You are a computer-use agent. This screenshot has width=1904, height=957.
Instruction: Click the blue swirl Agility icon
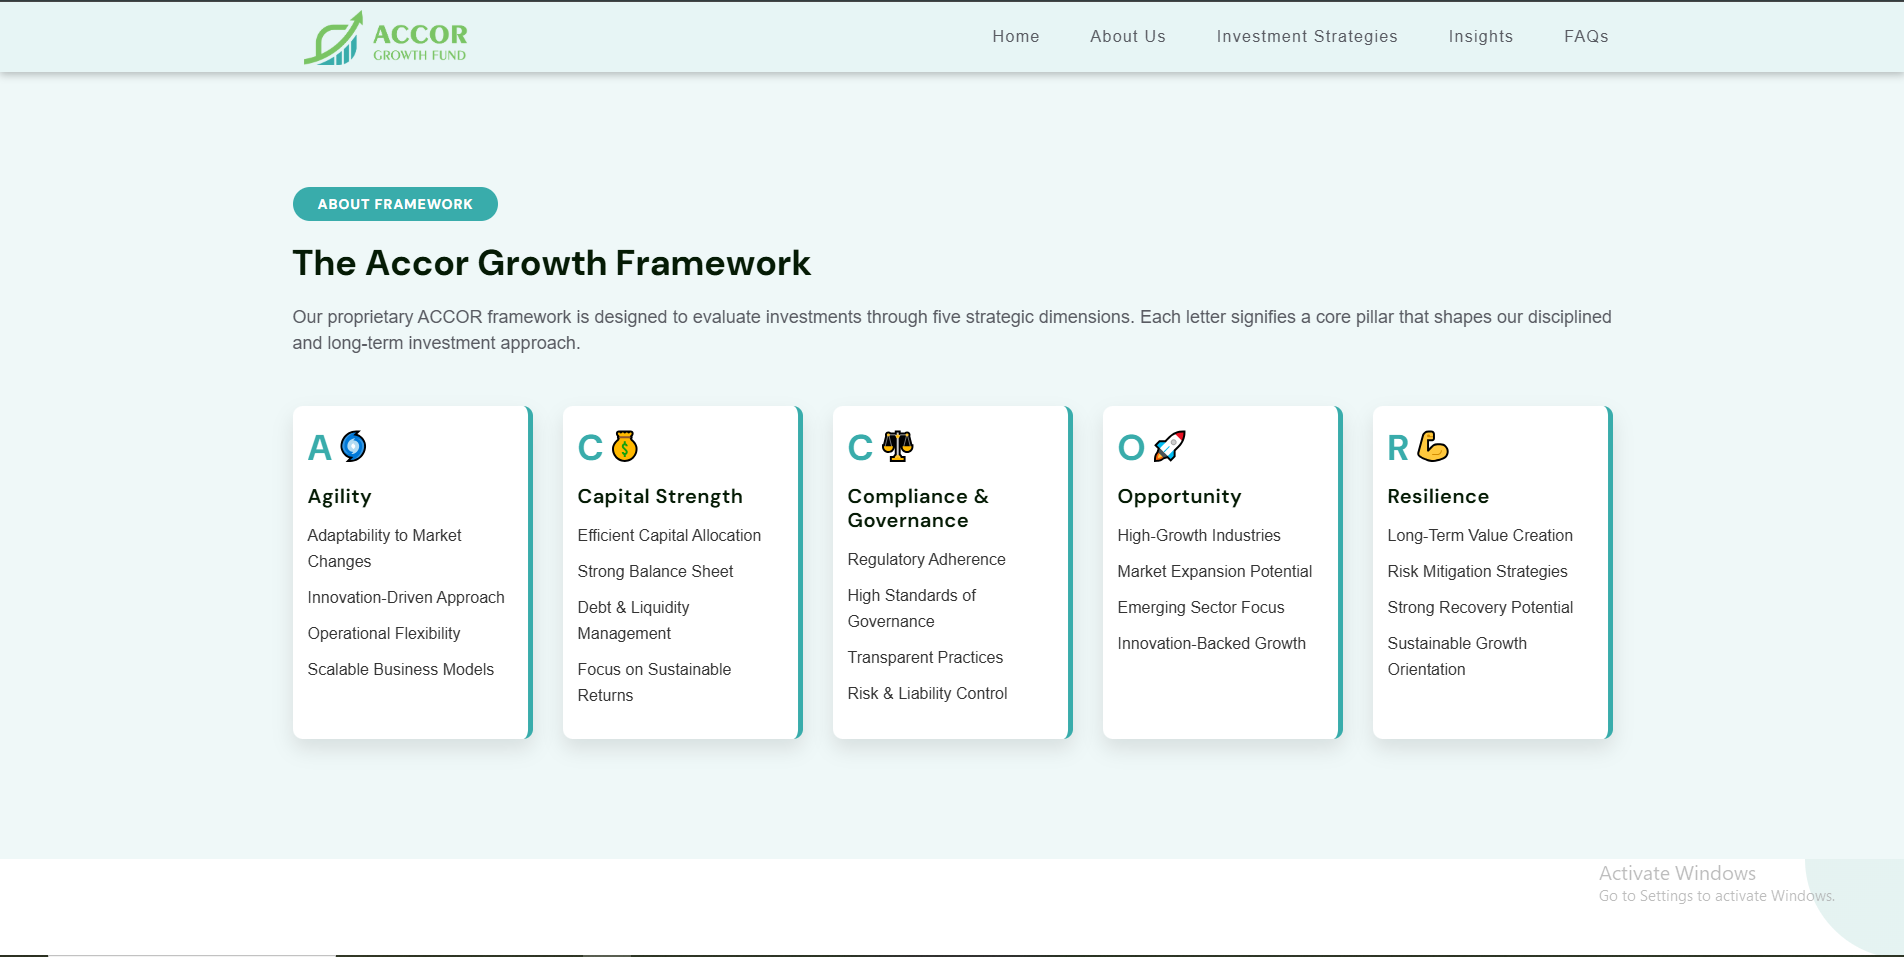(x=353, y=446)
